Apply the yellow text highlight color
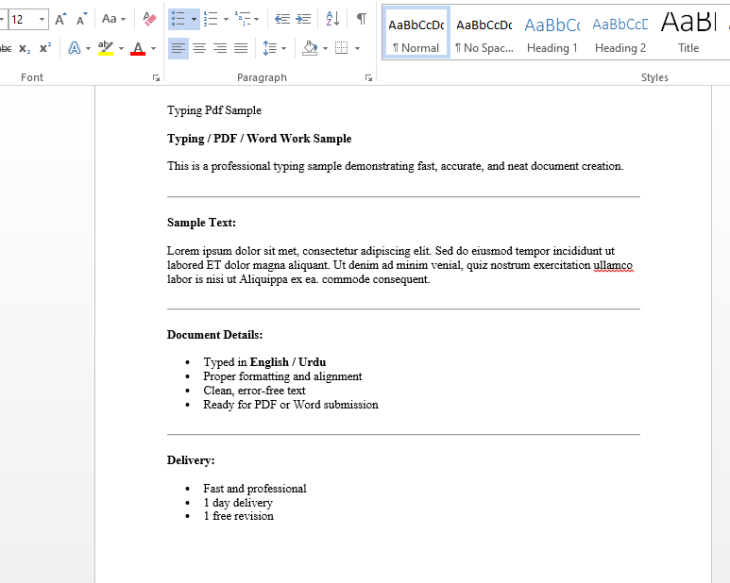The width and height of the screenshot is (730, 583). point(105,48)
